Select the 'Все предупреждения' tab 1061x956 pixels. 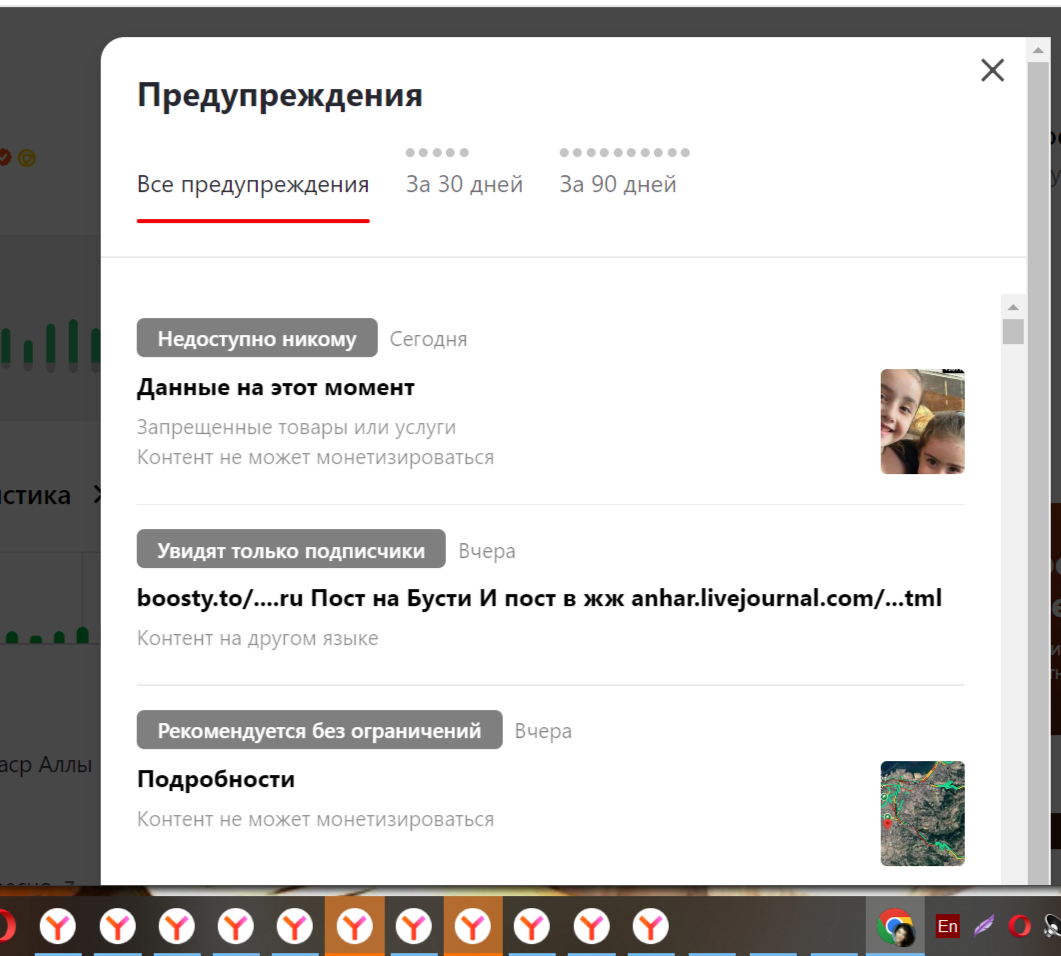pos(253,184)
